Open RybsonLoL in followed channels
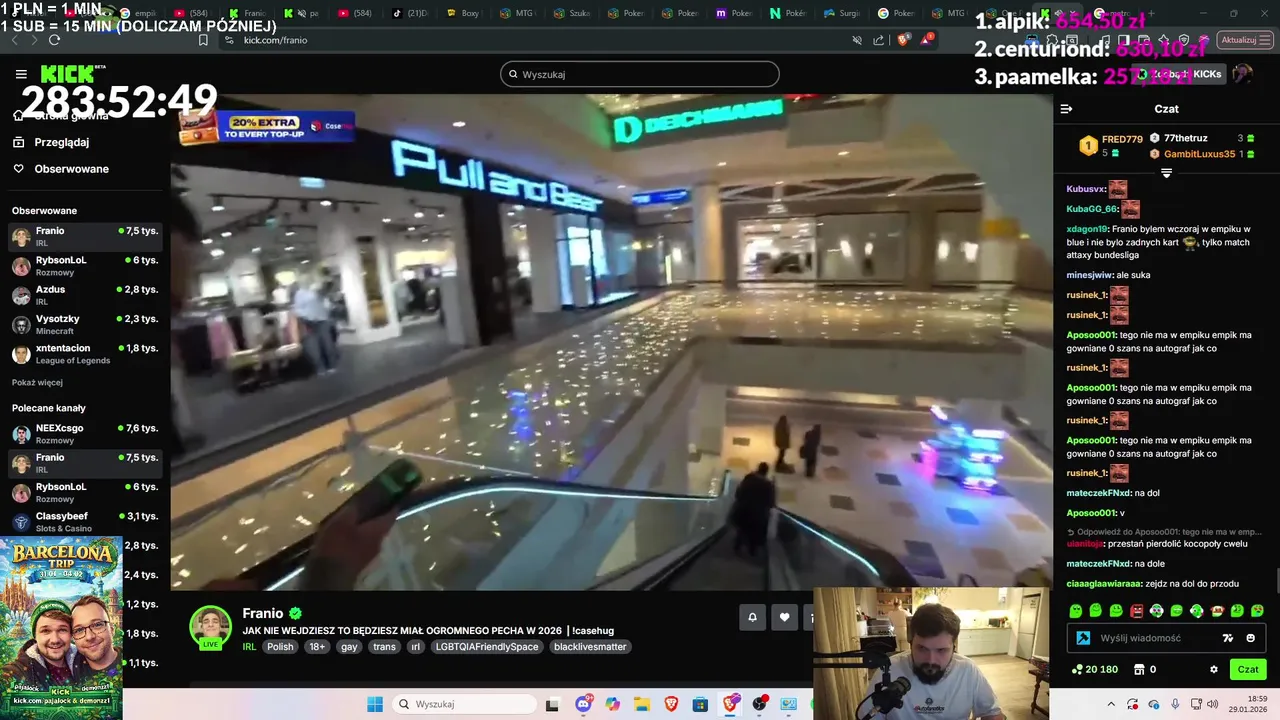This screenshot has width=1280, height=720. [84, 266]
